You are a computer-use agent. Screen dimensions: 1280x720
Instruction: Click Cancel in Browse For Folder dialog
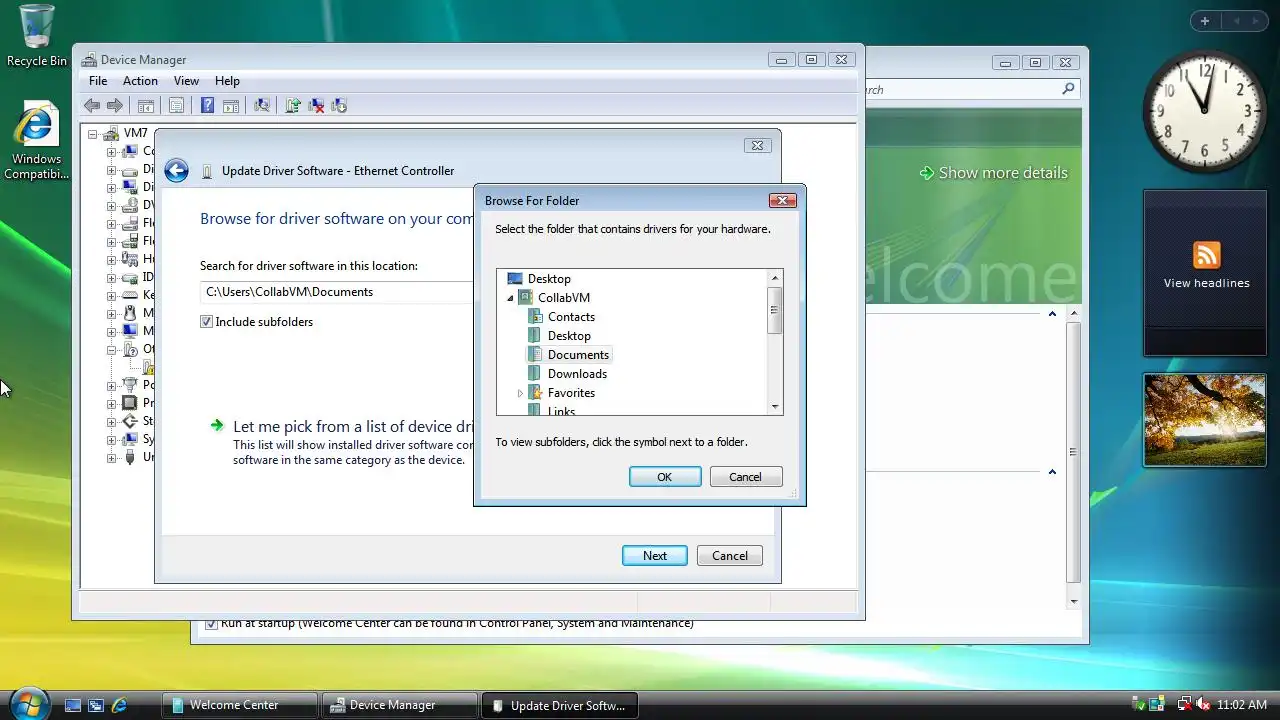746,477
